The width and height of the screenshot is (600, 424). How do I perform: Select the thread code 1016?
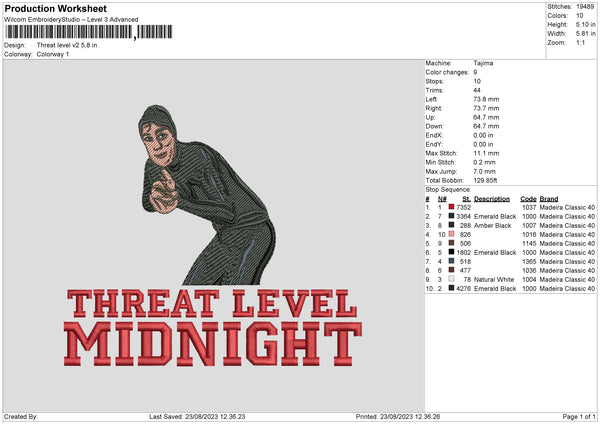[x=529, y=234]
